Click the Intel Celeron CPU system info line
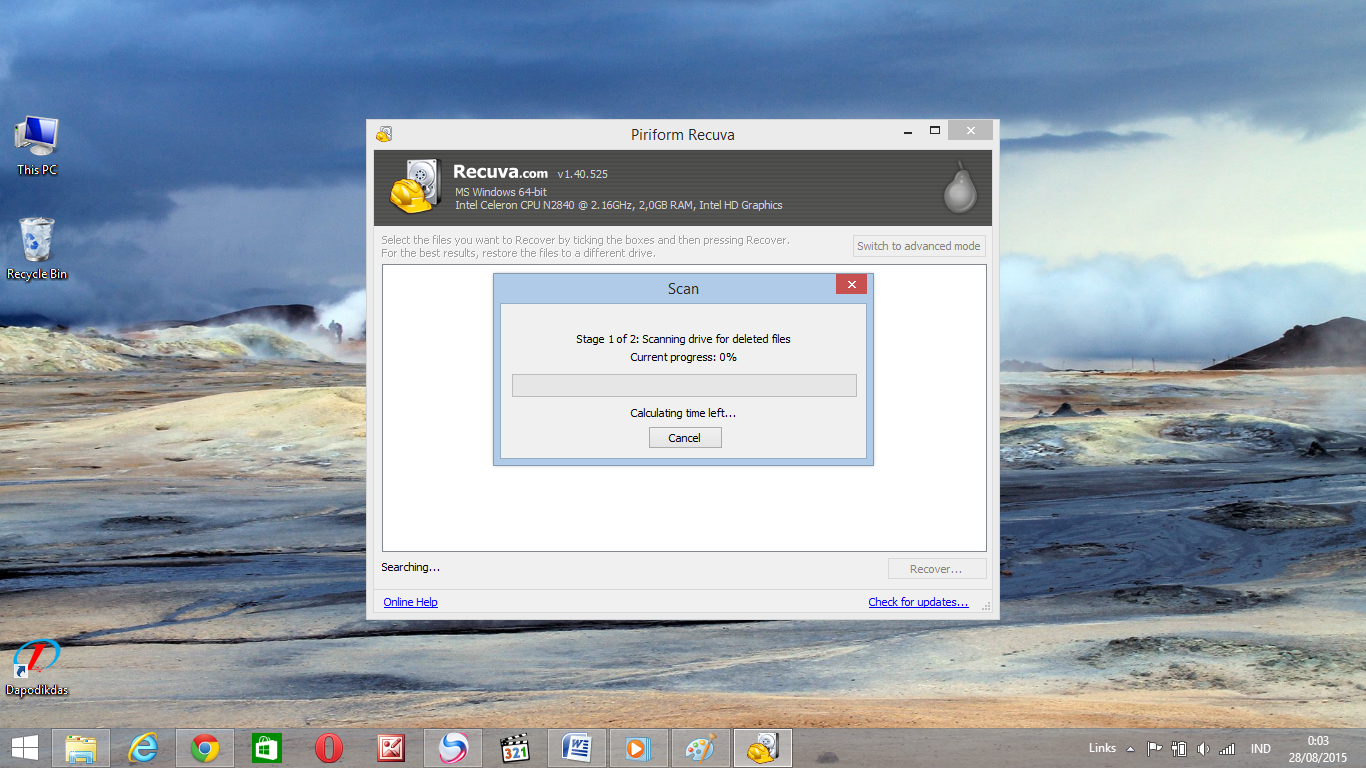 [618, 205]
